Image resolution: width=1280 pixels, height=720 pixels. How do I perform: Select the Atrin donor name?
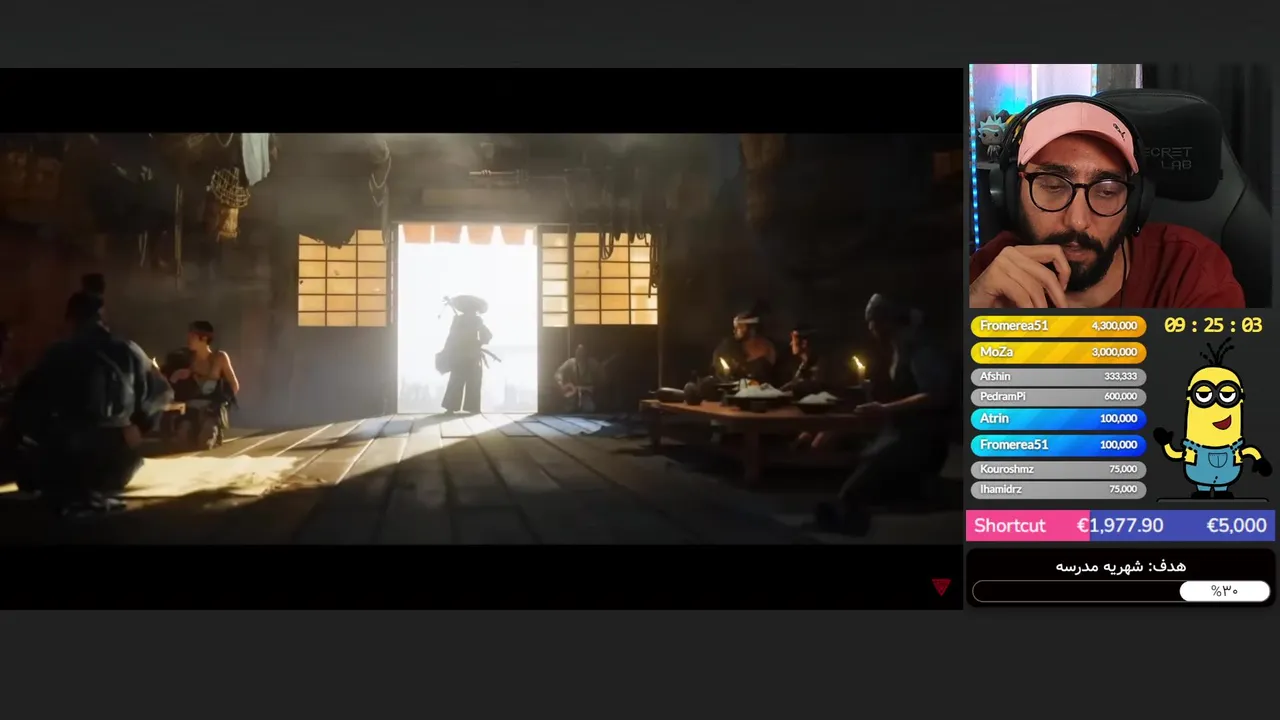(994, 419)
